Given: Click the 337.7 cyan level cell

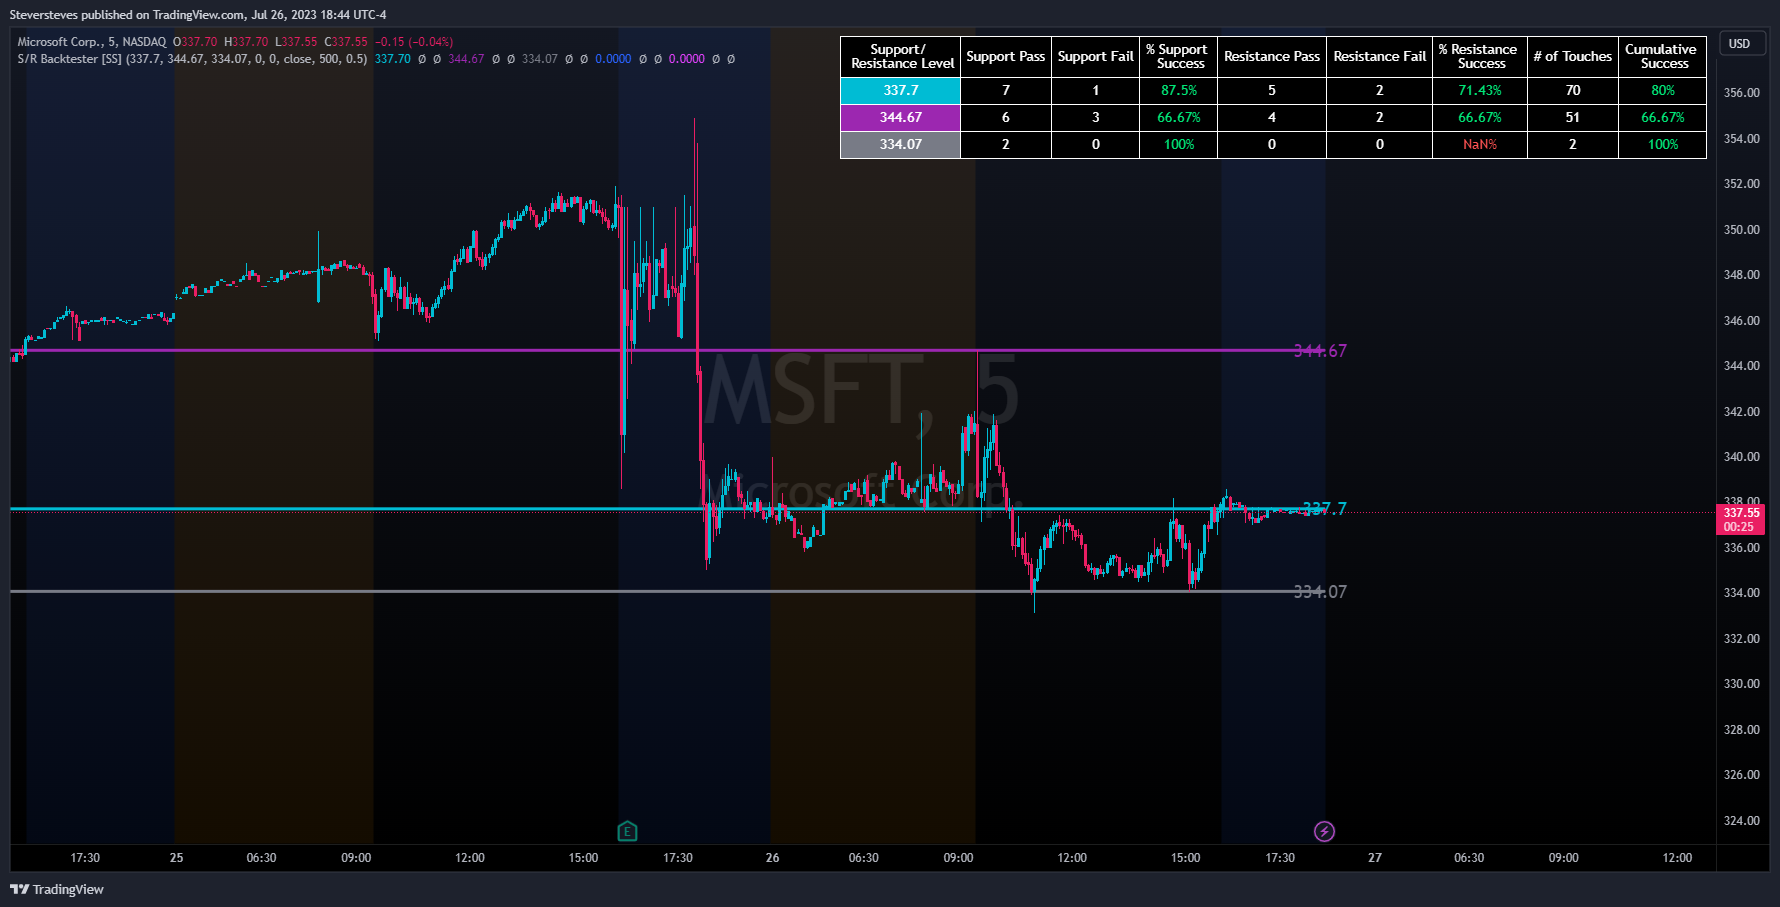Looking at the screenshot, I should 901,90.
